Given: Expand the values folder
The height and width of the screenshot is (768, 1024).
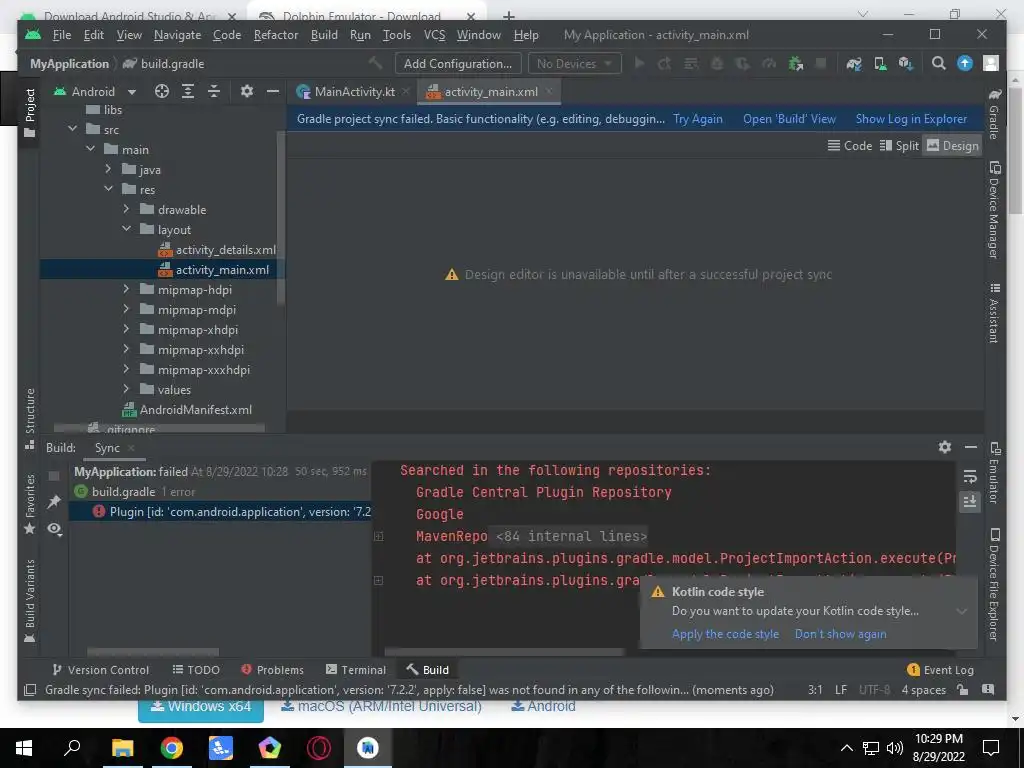Looking at the screenshot, I should 126,389.
